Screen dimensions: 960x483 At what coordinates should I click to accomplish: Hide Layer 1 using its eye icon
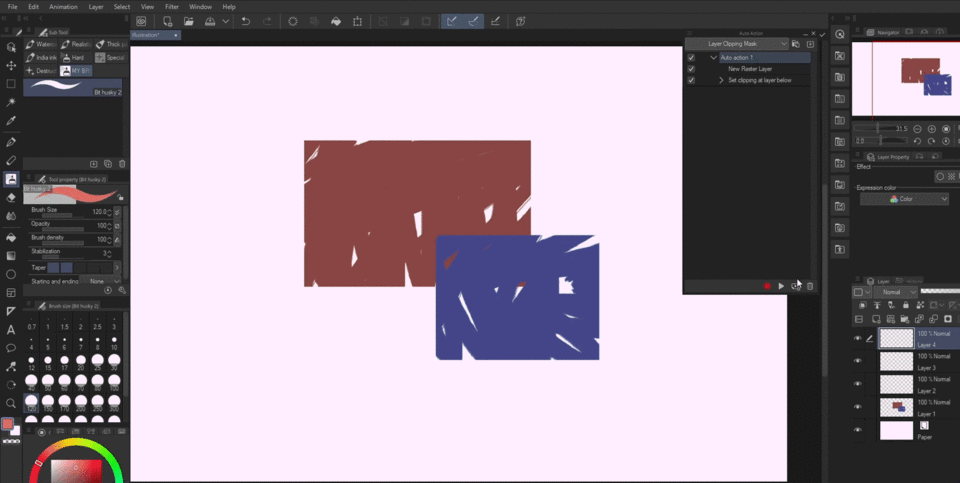click(858, 407)
